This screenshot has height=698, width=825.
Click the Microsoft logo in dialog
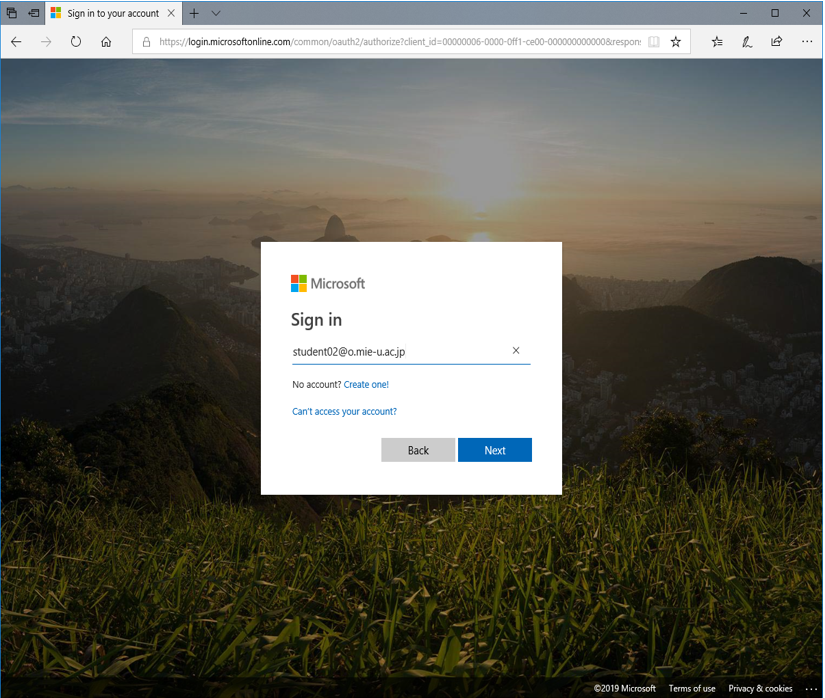pyautogui.click(x=328, y=284)
